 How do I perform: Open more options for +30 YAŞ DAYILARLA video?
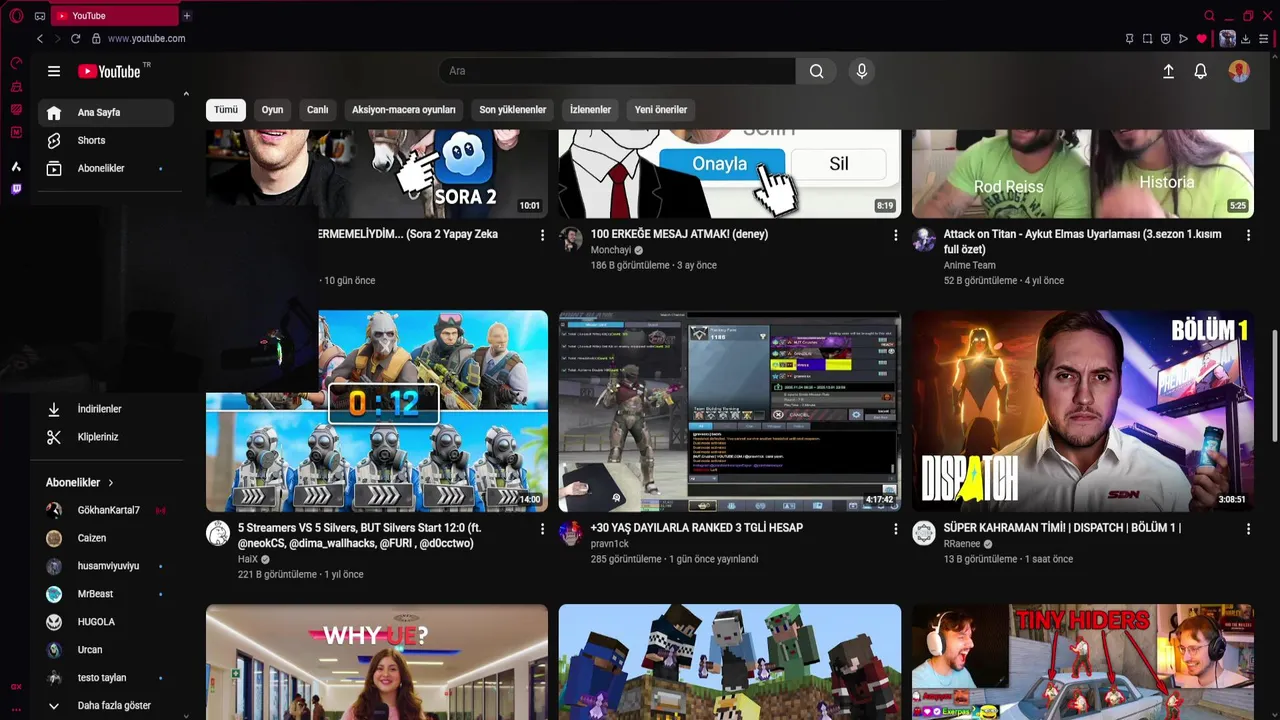point(895,528)
